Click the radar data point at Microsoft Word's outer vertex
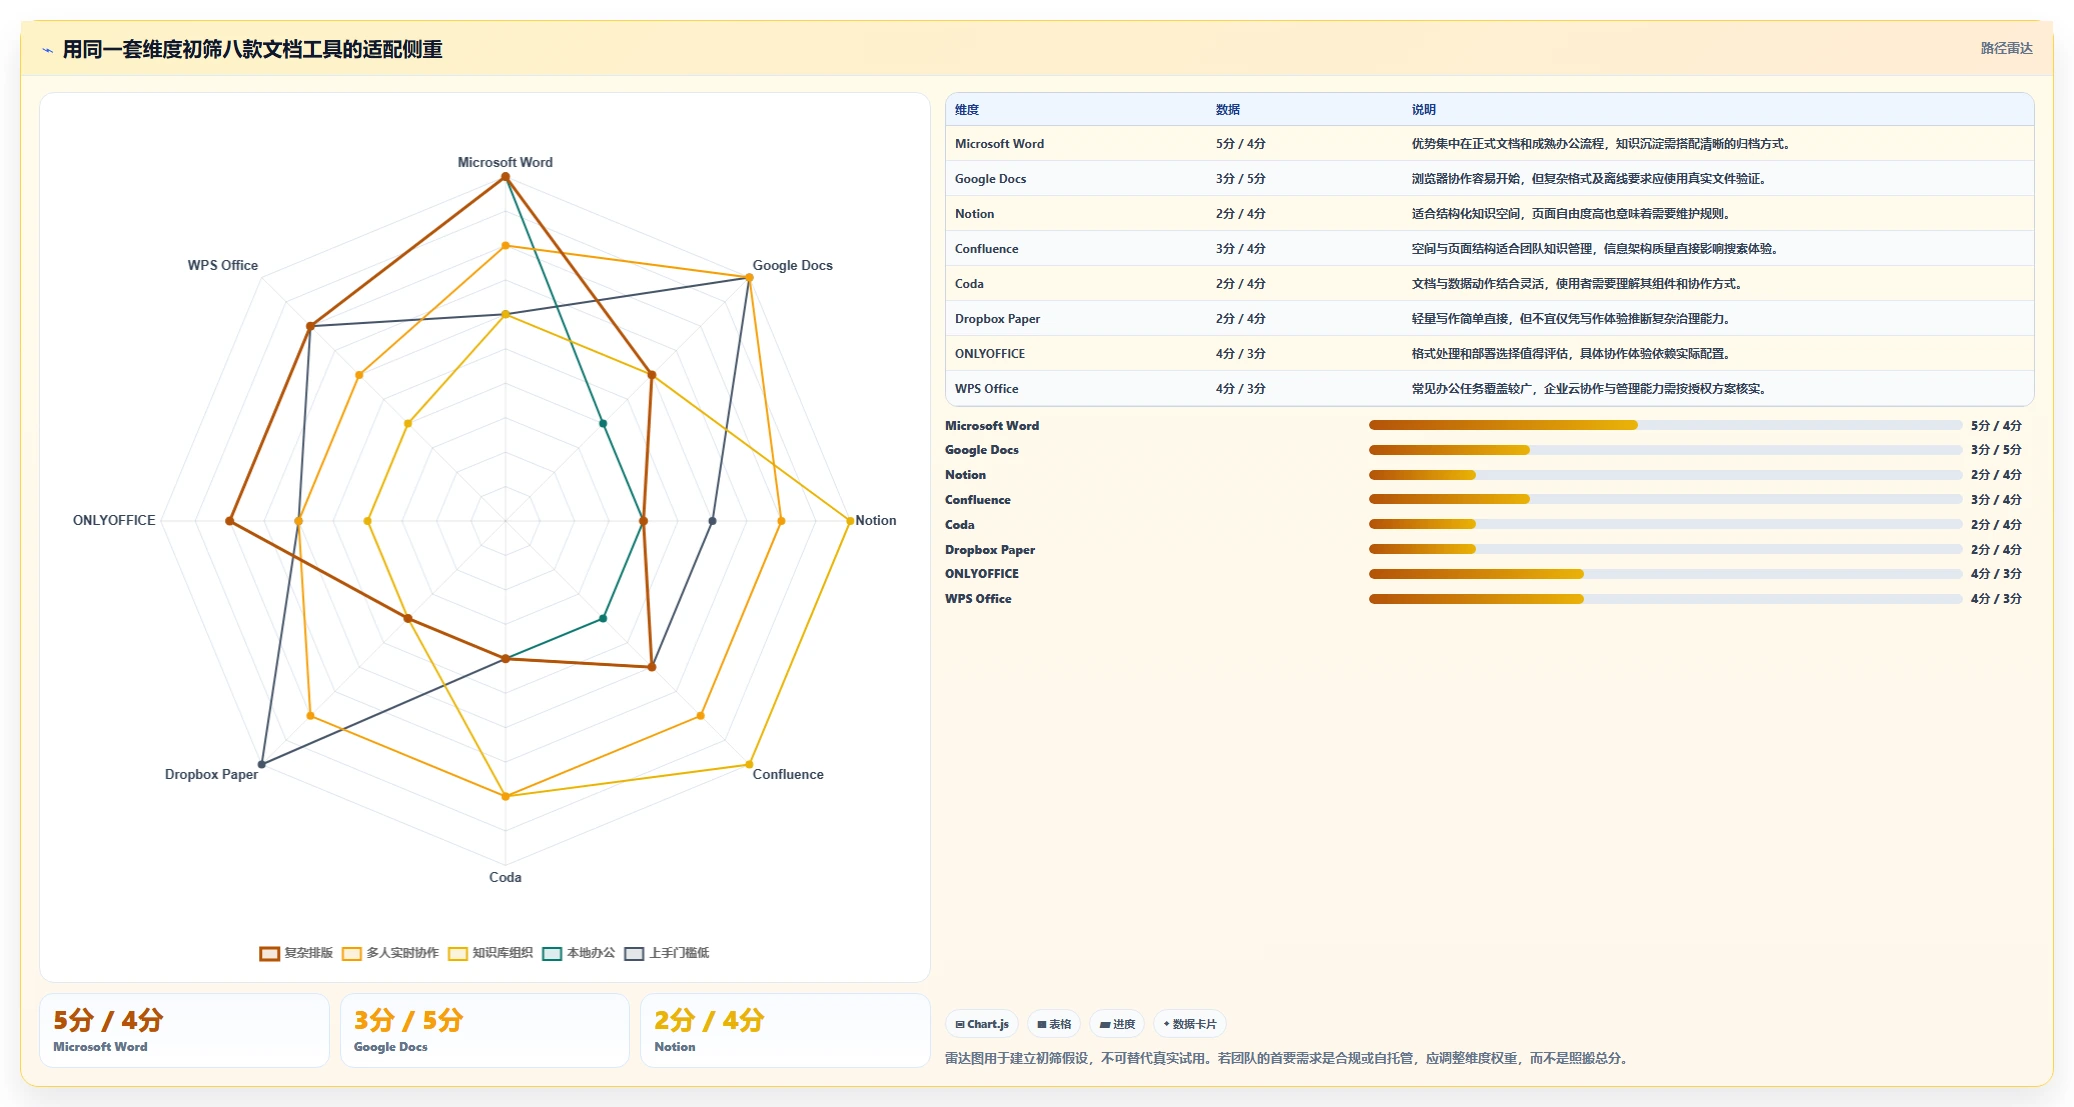The image size is (2074, 1107). (505, 177)
